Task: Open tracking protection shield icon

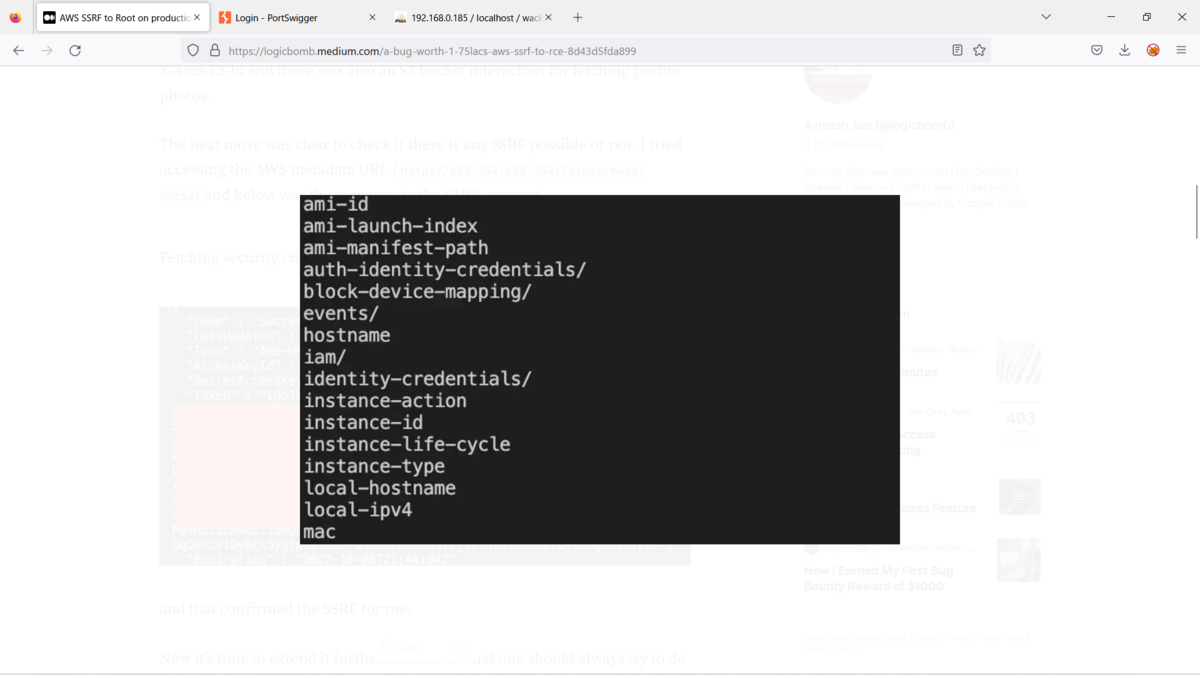Action: [x=193, y=50]
